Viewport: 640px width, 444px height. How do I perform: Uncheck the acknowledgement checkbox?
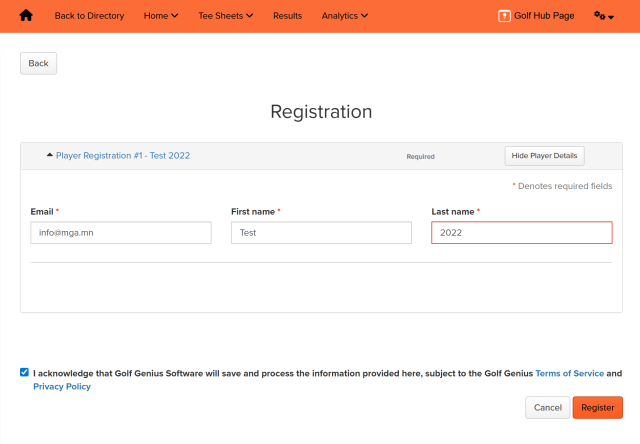click(x=24, y=372)
